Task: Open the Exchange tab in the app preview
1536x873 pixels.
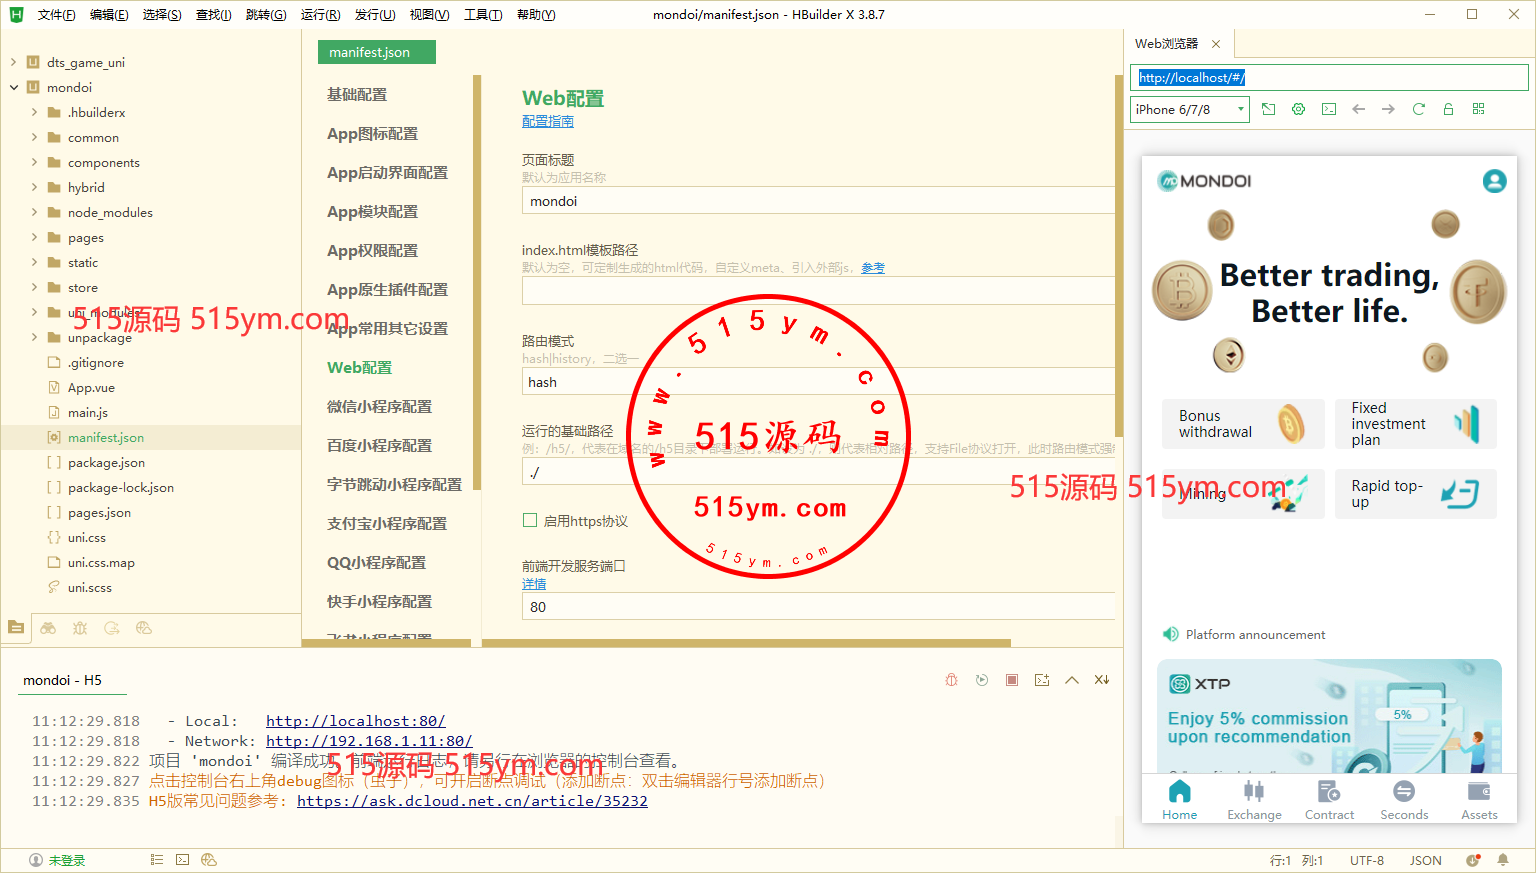Action: click(1254, 800)
